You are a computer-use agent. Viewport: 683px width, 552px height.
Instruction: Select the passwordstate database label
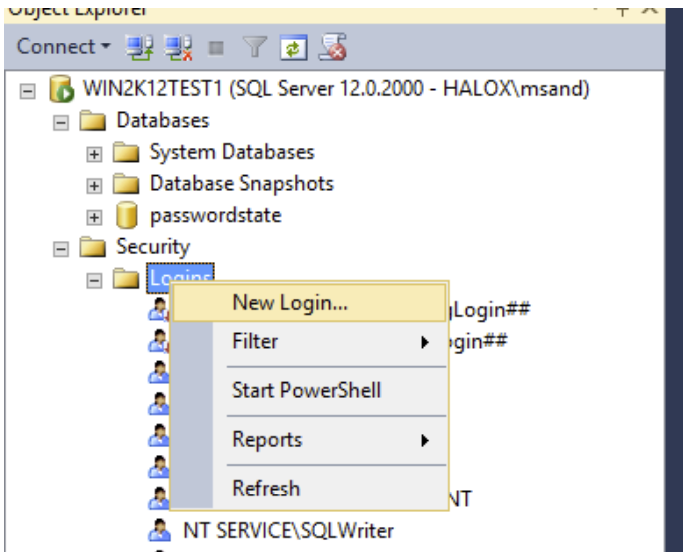click(216, 215)
